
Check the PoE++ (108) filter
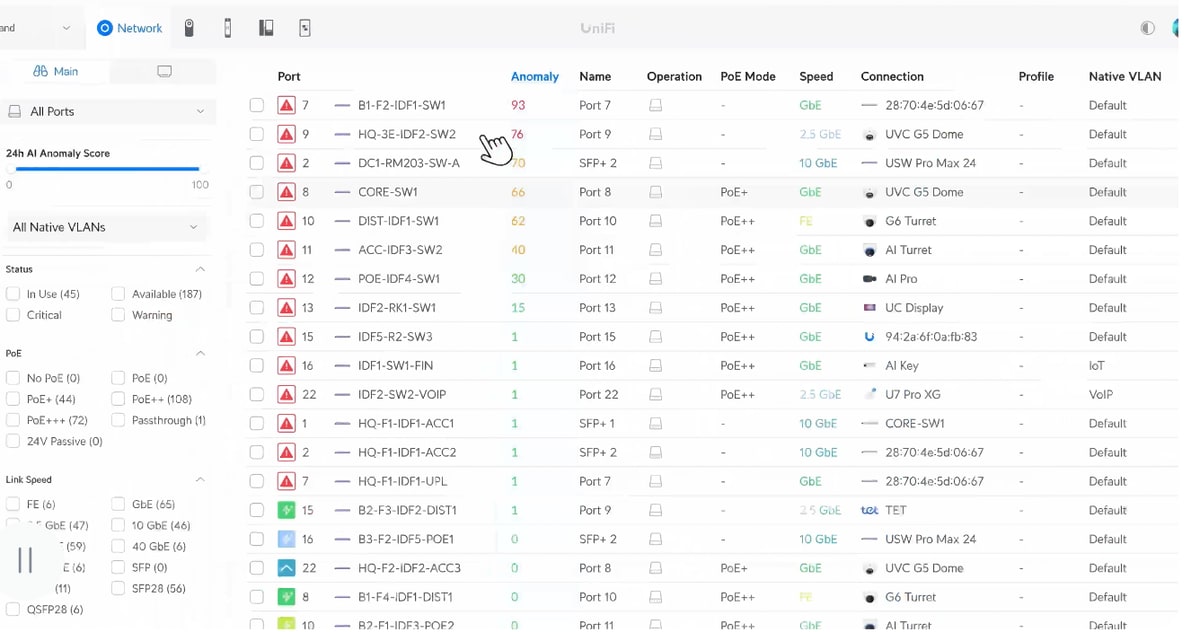click(118, 399)
